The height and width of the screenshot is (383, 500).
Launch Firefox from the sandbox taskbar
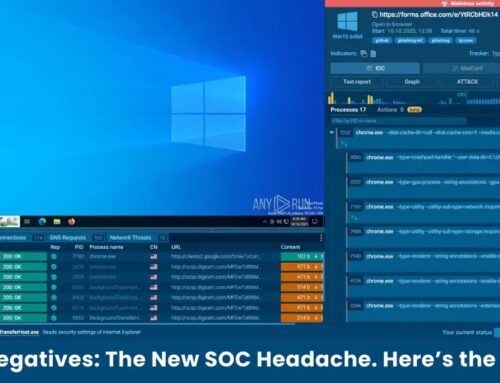(71, 221)
